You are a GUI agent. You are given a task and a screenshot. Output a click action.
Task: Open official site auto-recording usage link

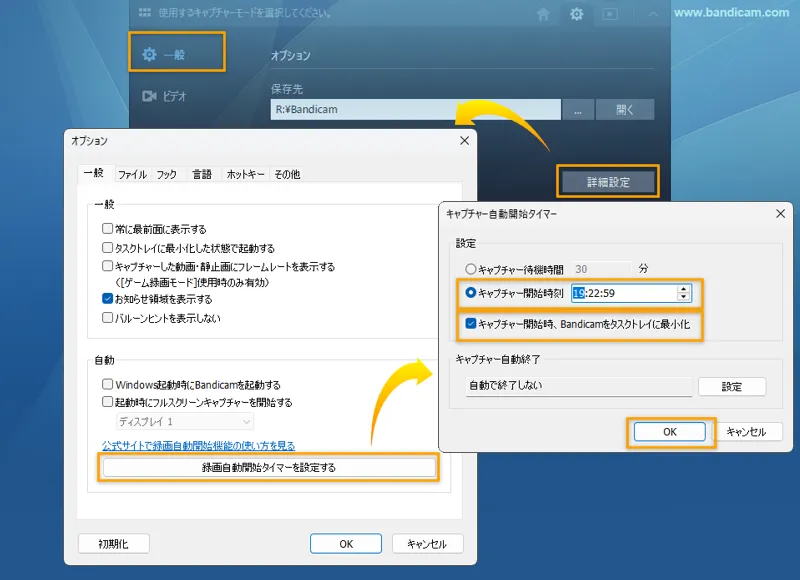point(198,446)
